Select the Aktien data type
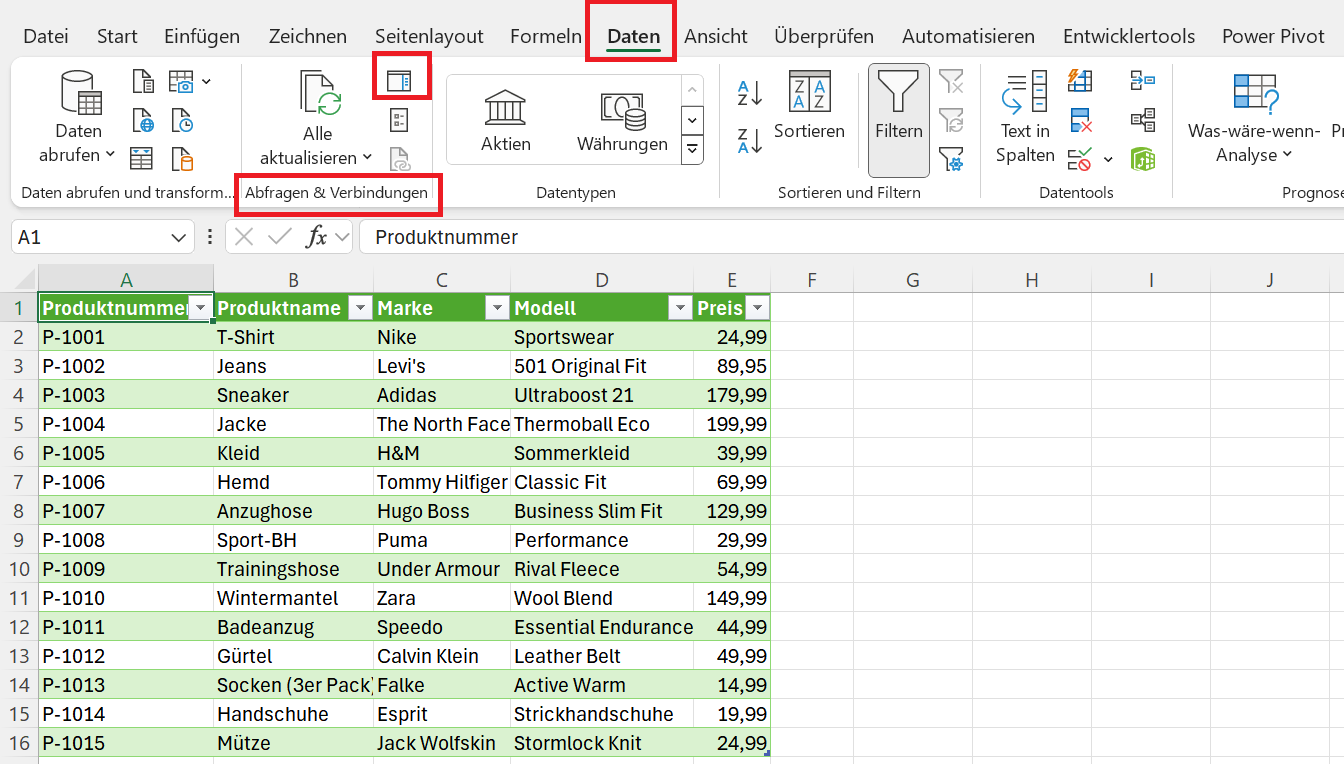1344x764 pixels. click(x=506, y=120)
